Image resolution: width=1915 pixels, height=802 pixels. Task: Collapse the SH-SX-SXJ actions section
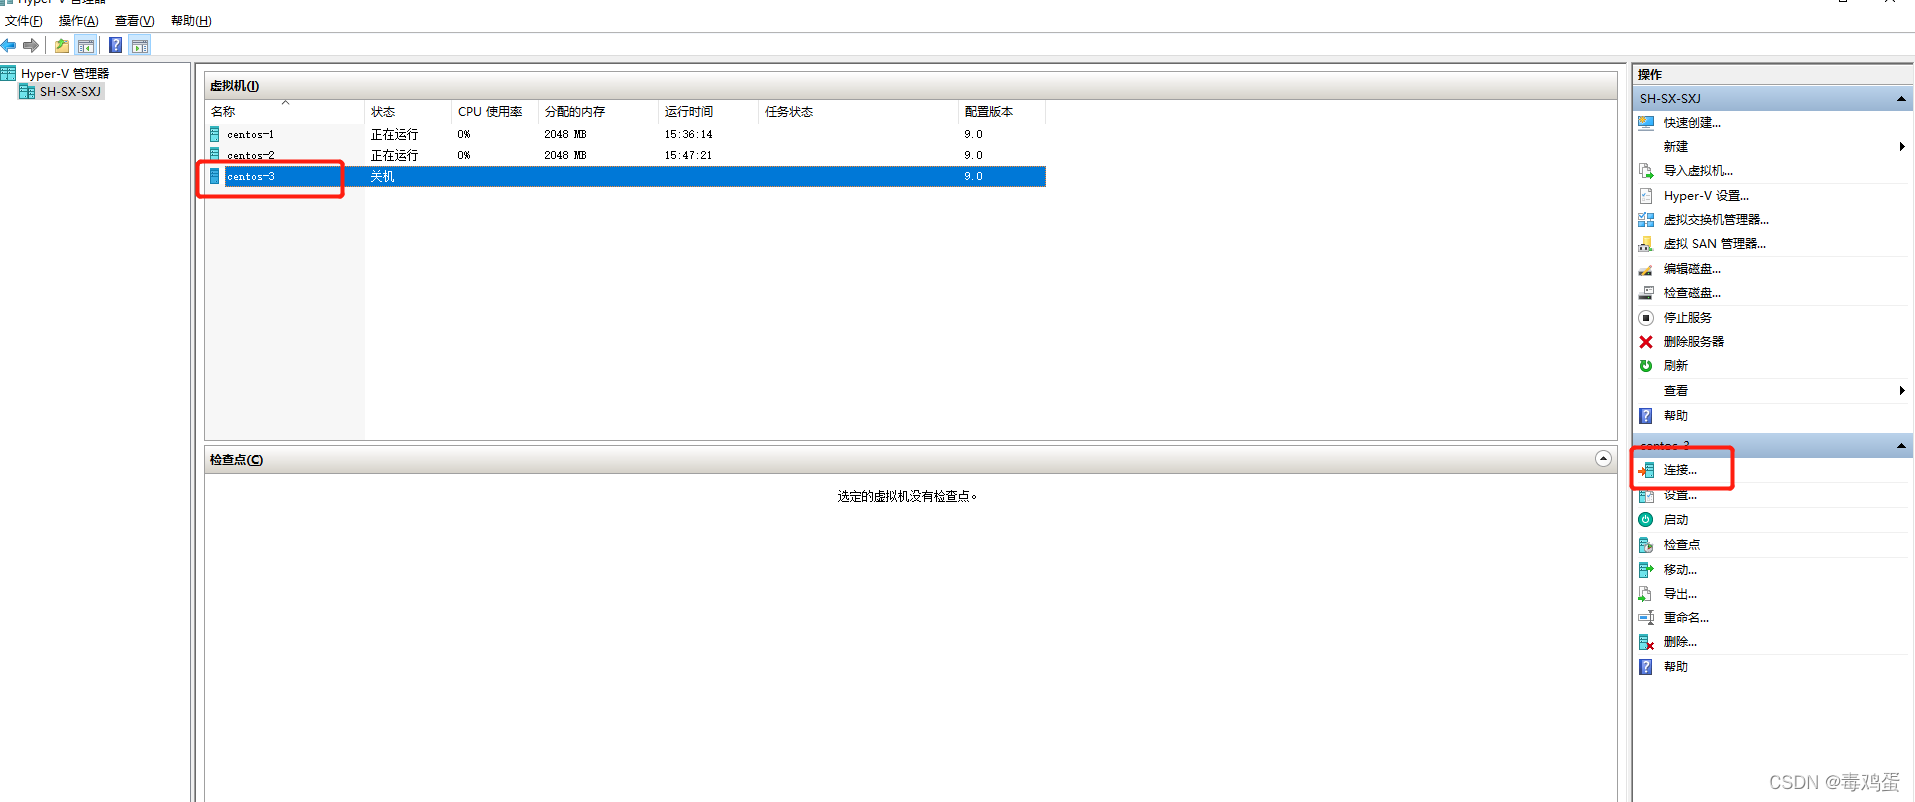click(1901, 98)
